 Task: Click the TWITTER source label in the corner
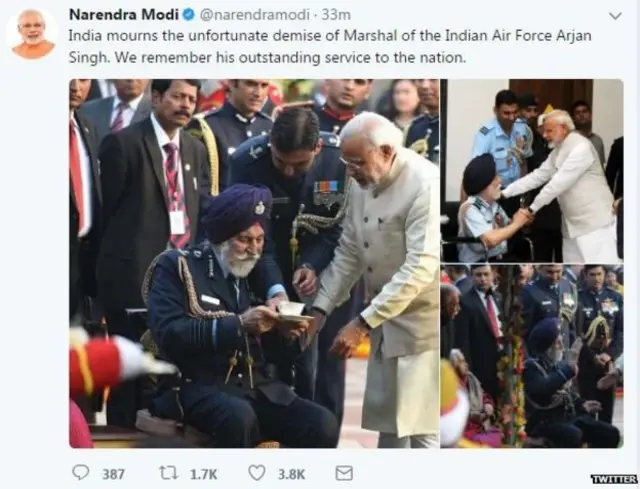[615, 479]
